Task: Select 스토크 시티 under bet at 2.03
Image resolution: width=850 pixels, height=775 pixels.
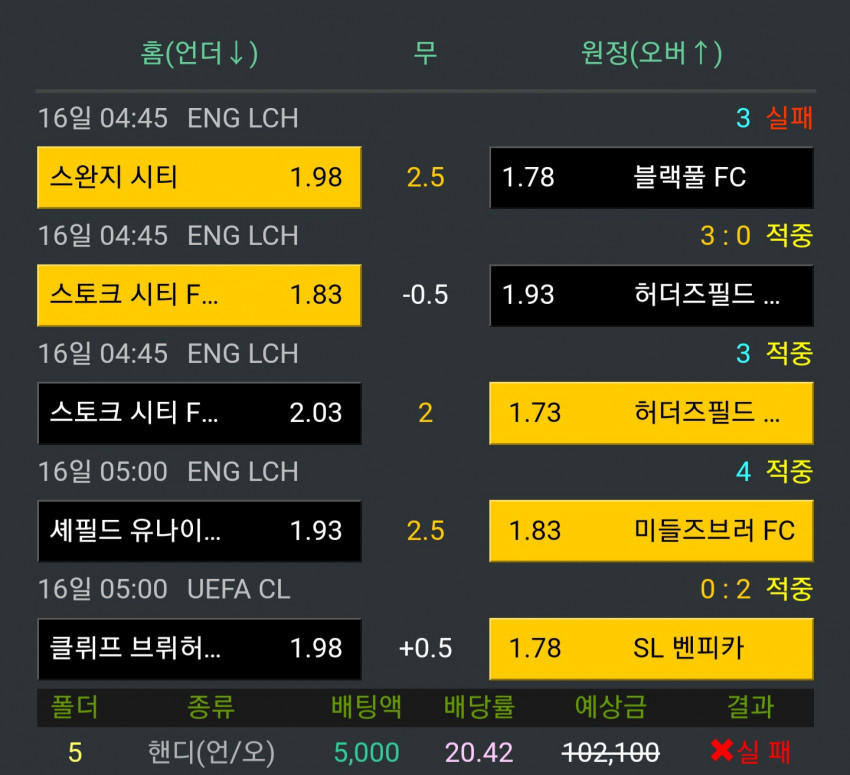Action: (199, 413)
